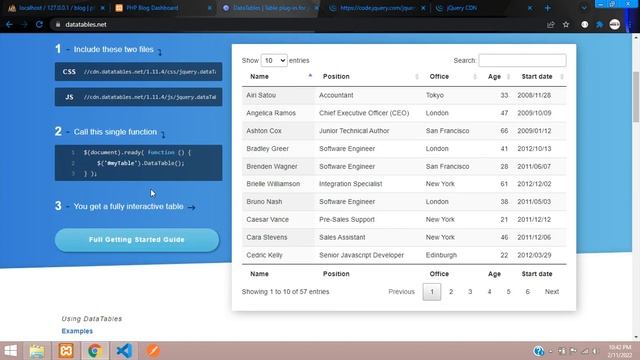This screenshot has height=360, width=640.
Task: Click the Airi Satou name cell
Action: pyautogui.click(x=278, y=95)
